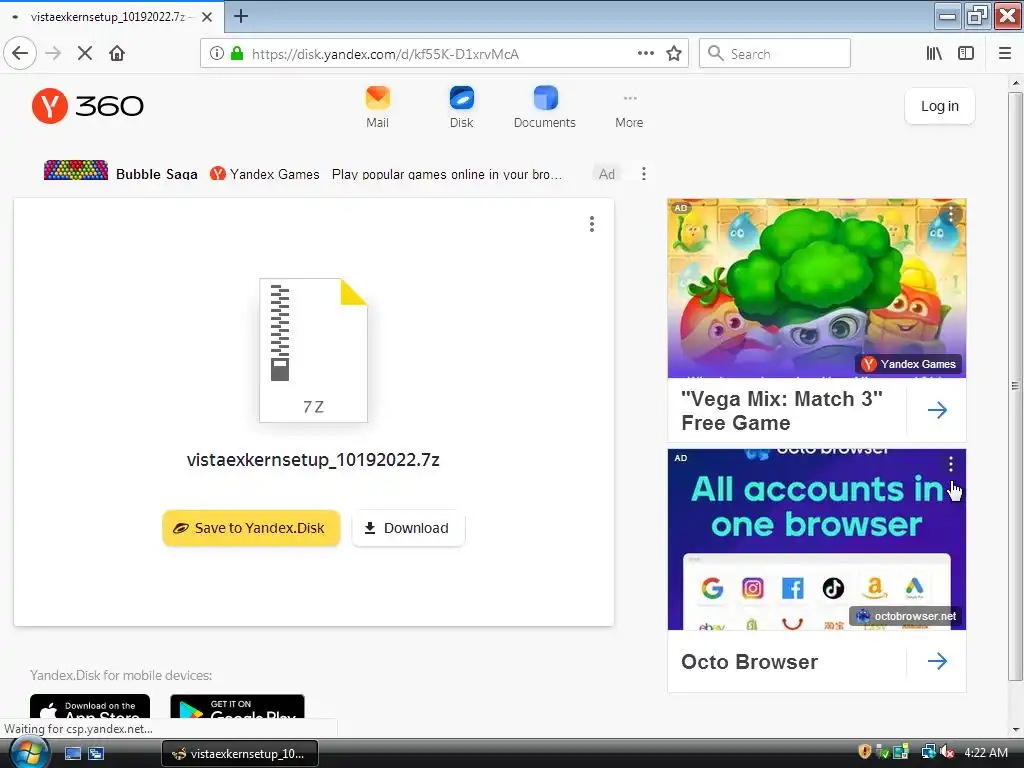Close the vistaexkernsetup tab
This screenshot has height=768, width=1024.
coord(207,17)
